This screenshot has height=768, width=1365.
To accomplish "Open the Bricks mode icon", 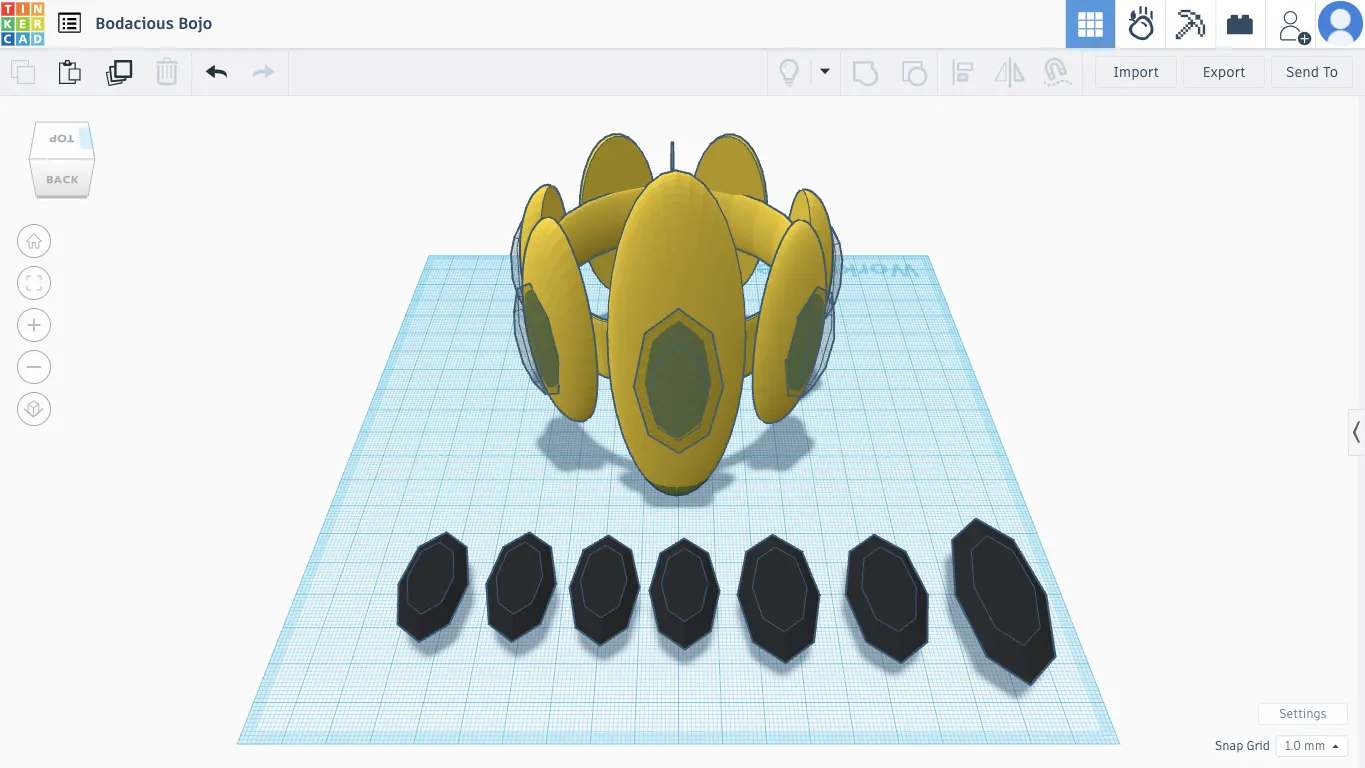I will 1240,24.
